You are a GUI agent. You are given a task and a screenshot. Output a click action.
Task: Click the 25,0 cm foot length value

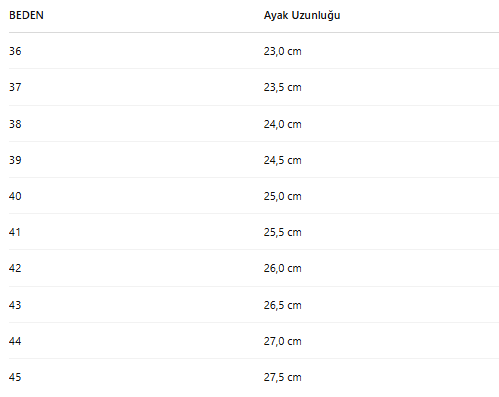(x=283, y=196)
